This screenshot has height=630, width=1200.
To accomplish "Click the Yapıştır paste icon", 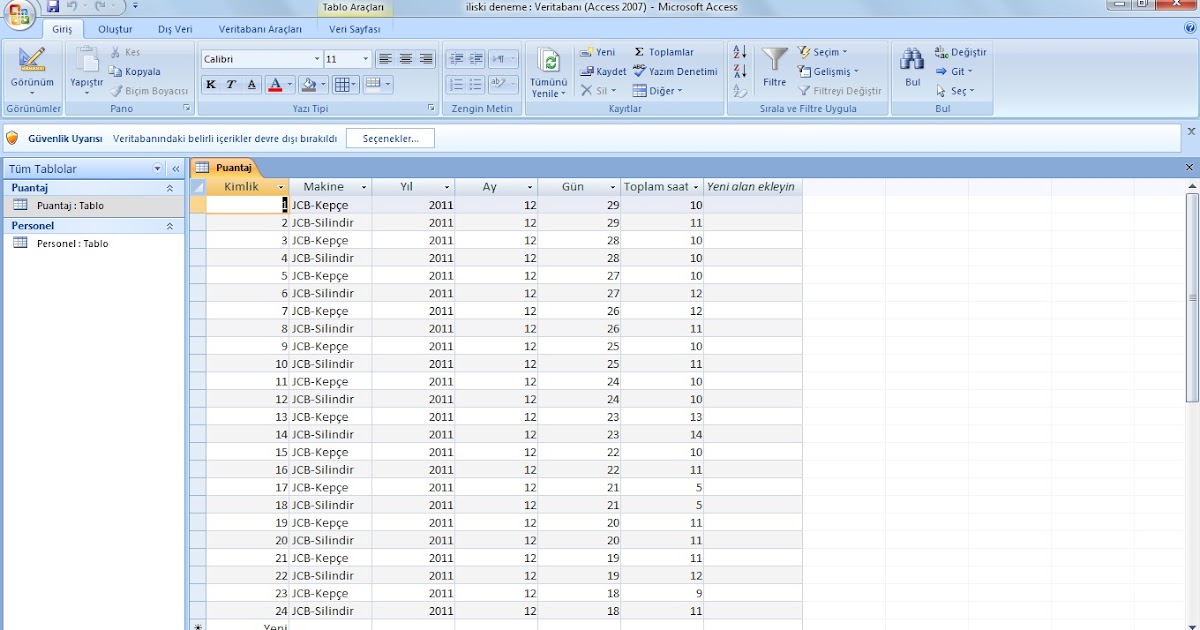I will click(87, 60).
